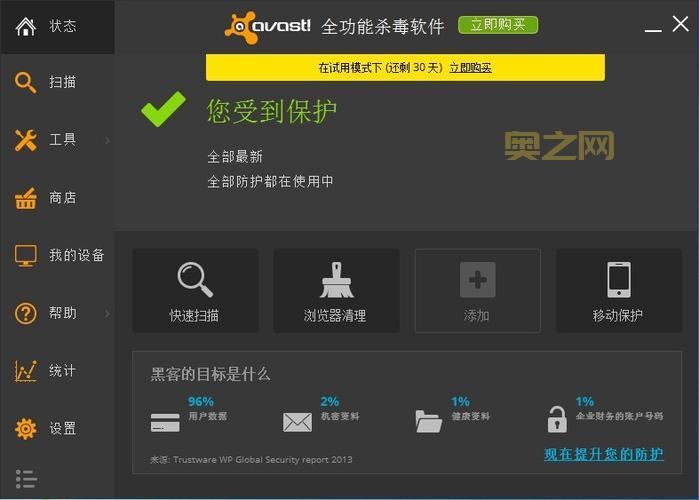Click the 浏览器清理 broom icon
This screenshot has width=699, height=500.
click(337, 280)
